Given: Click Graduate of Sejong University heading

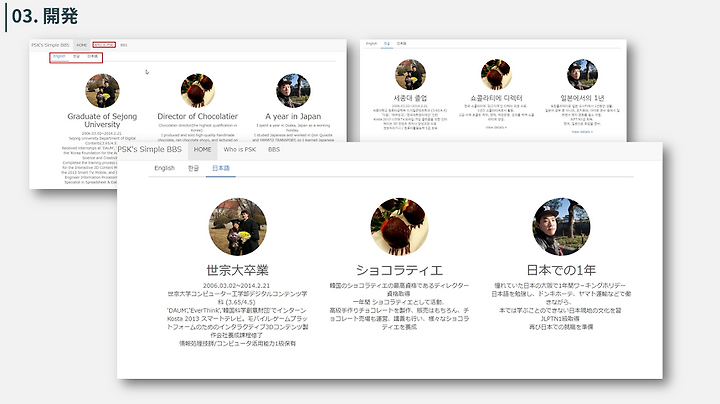Looking at the screenshot, I should pyautogui.click(x=102, y=120).
